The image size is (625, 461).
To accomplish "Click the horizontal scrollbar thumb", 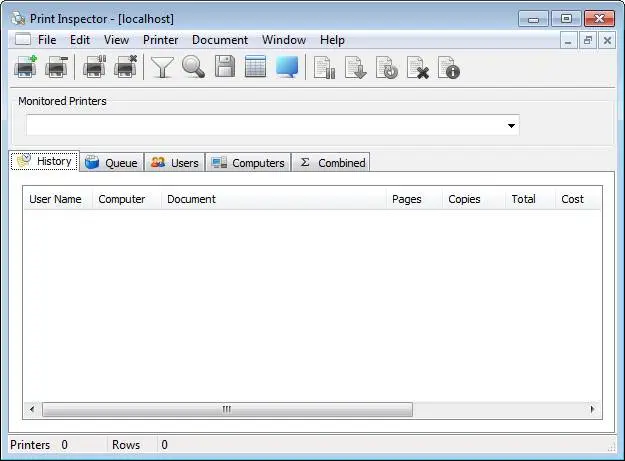I will coord(227,409).
